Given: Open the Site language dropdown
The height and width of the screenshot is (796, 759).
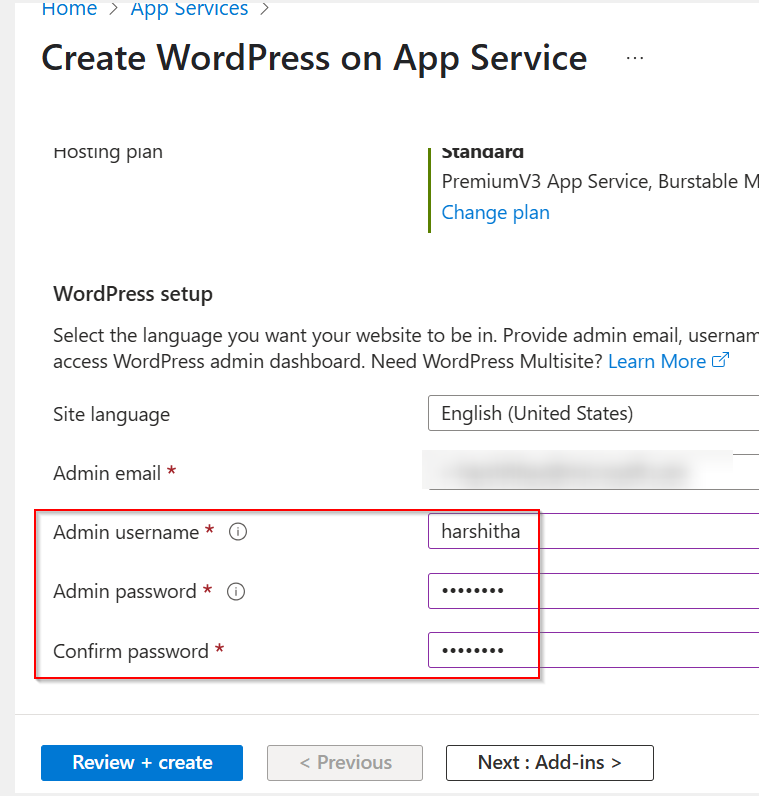Looking at the screenshot, I should coord(593,413).
